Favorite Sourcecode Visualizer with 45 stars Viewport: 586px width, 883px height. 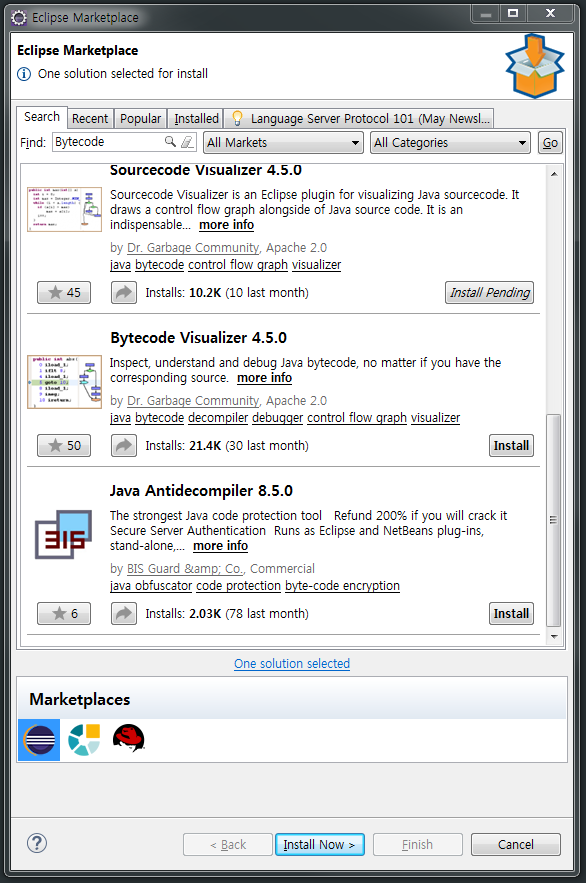(x=64, y=292)
